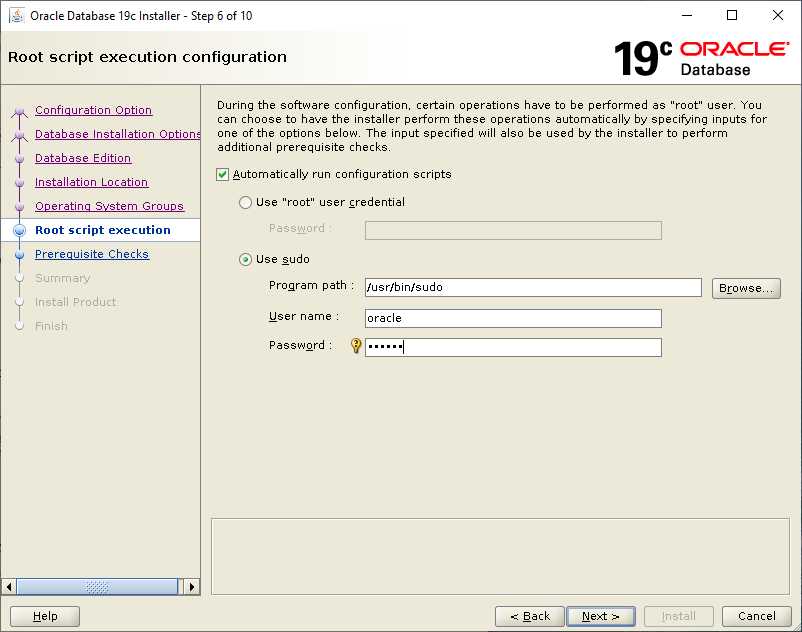
Task: Click the Browse button for sudo path
Action: tap(746, 288)
